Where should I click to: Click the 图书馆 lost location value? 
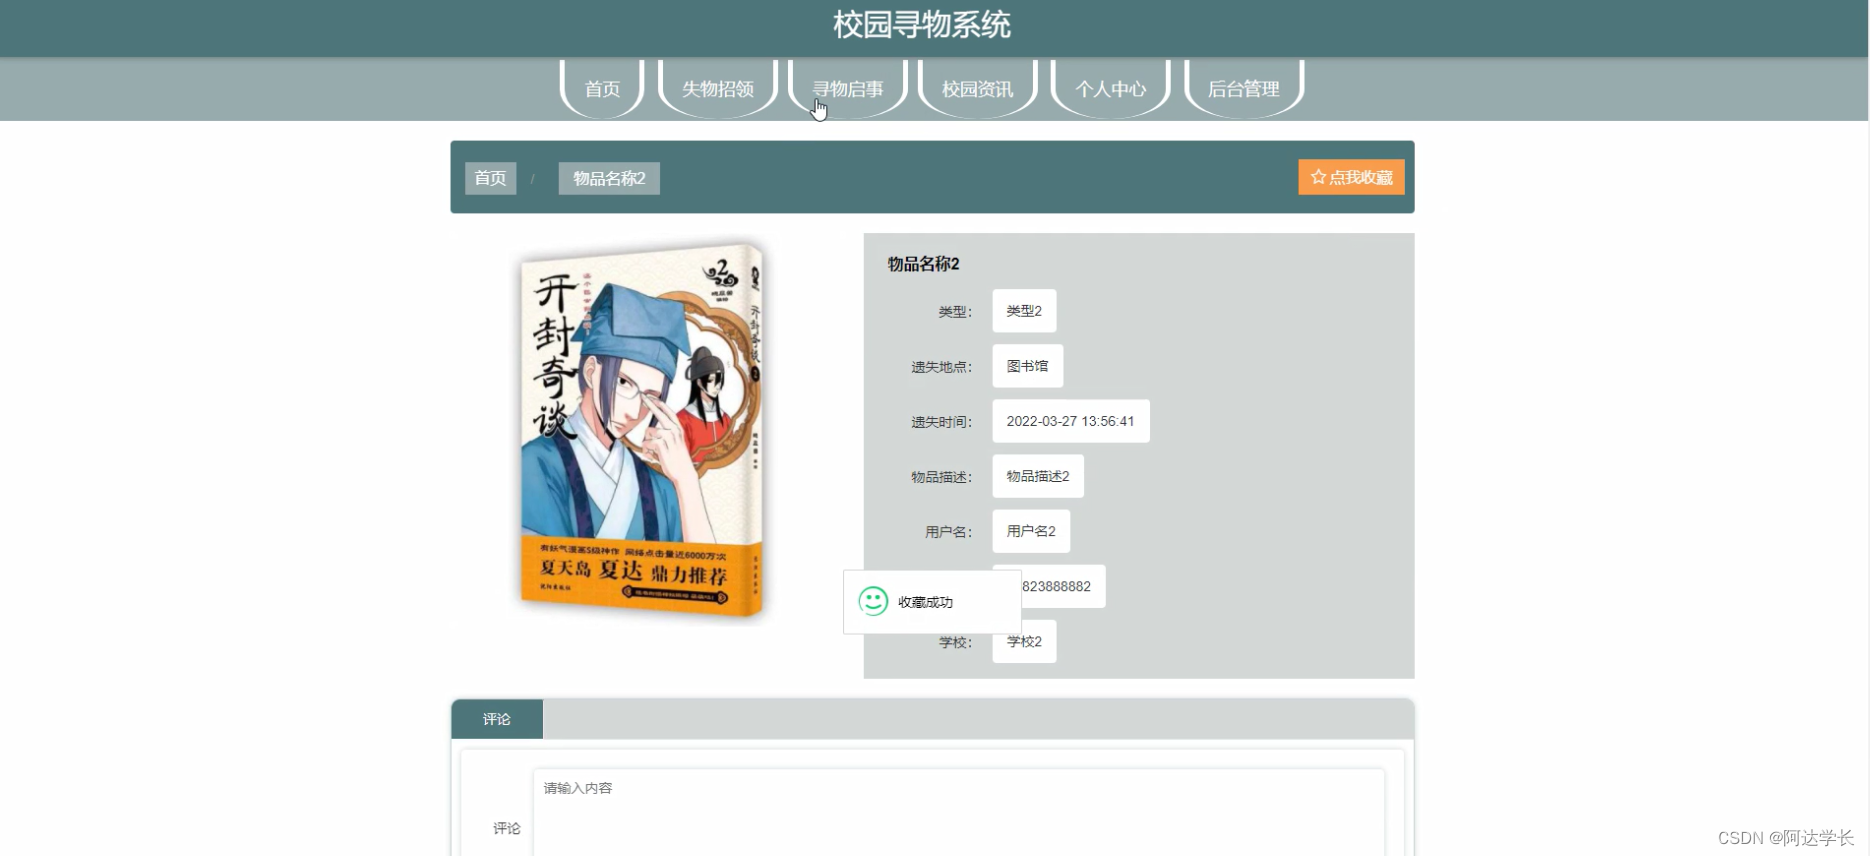(1028, 366)
